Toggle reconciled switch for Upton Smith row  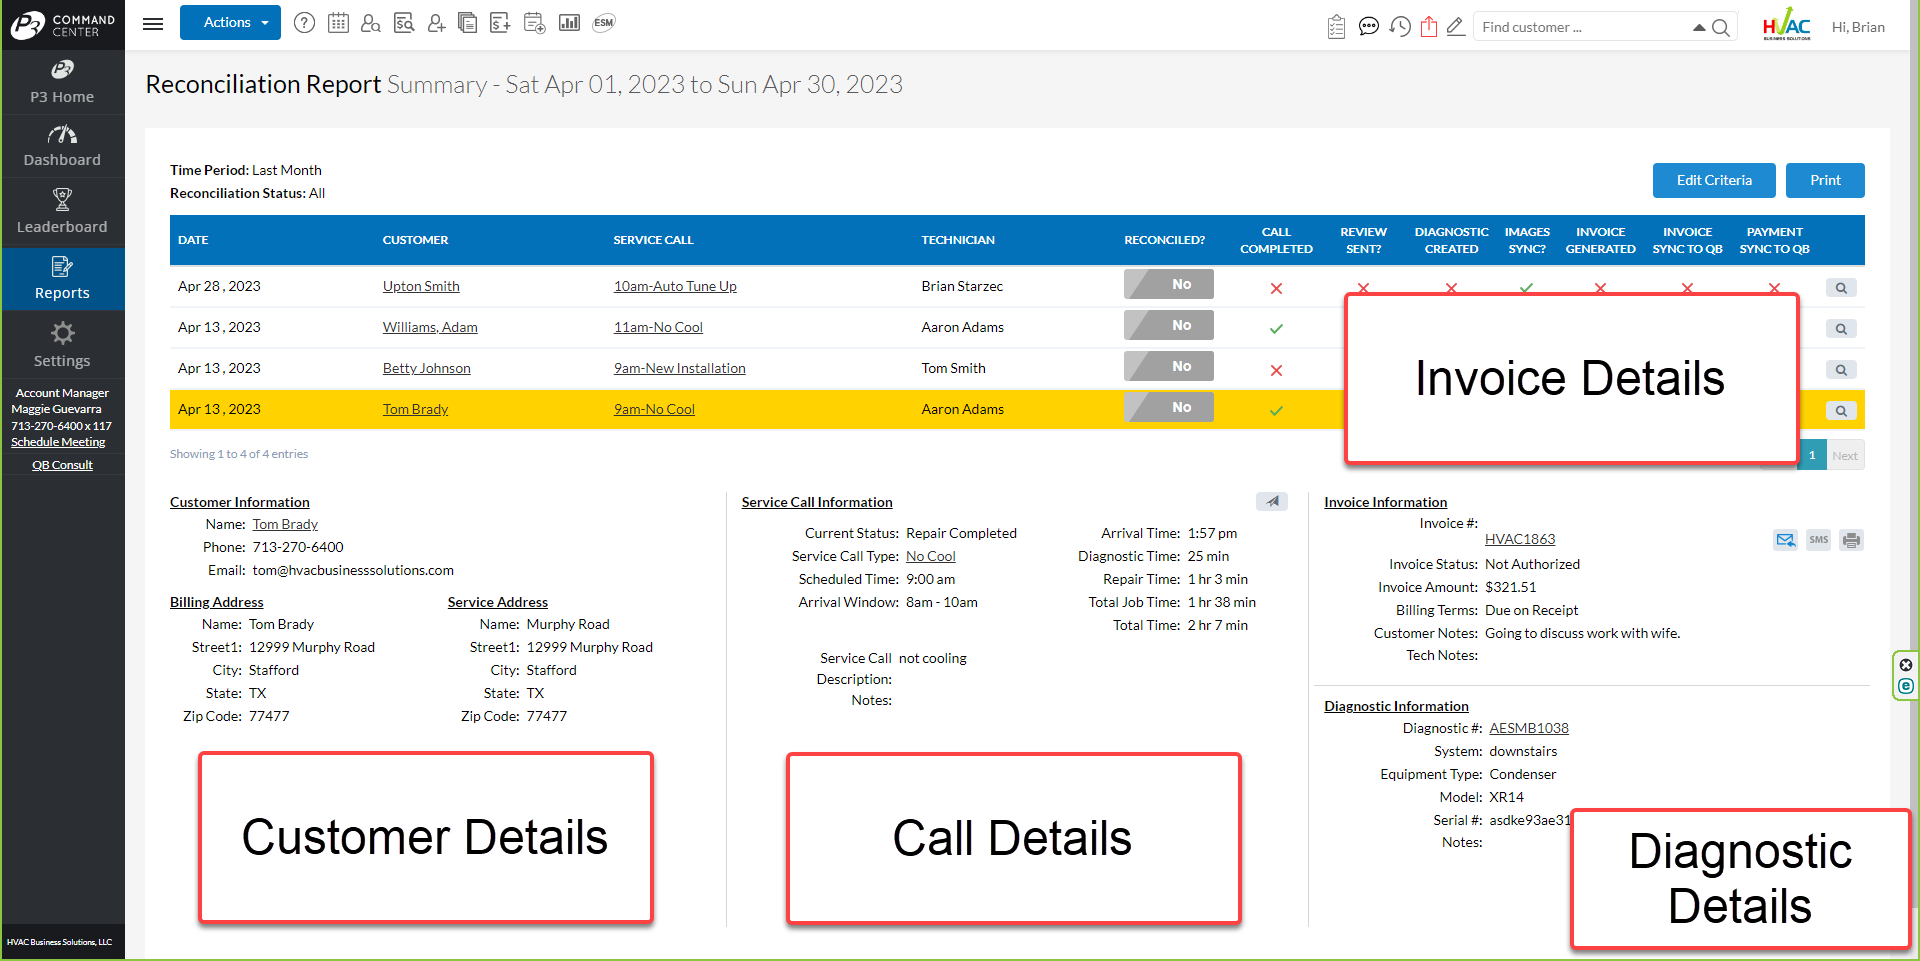[1168, 285]
